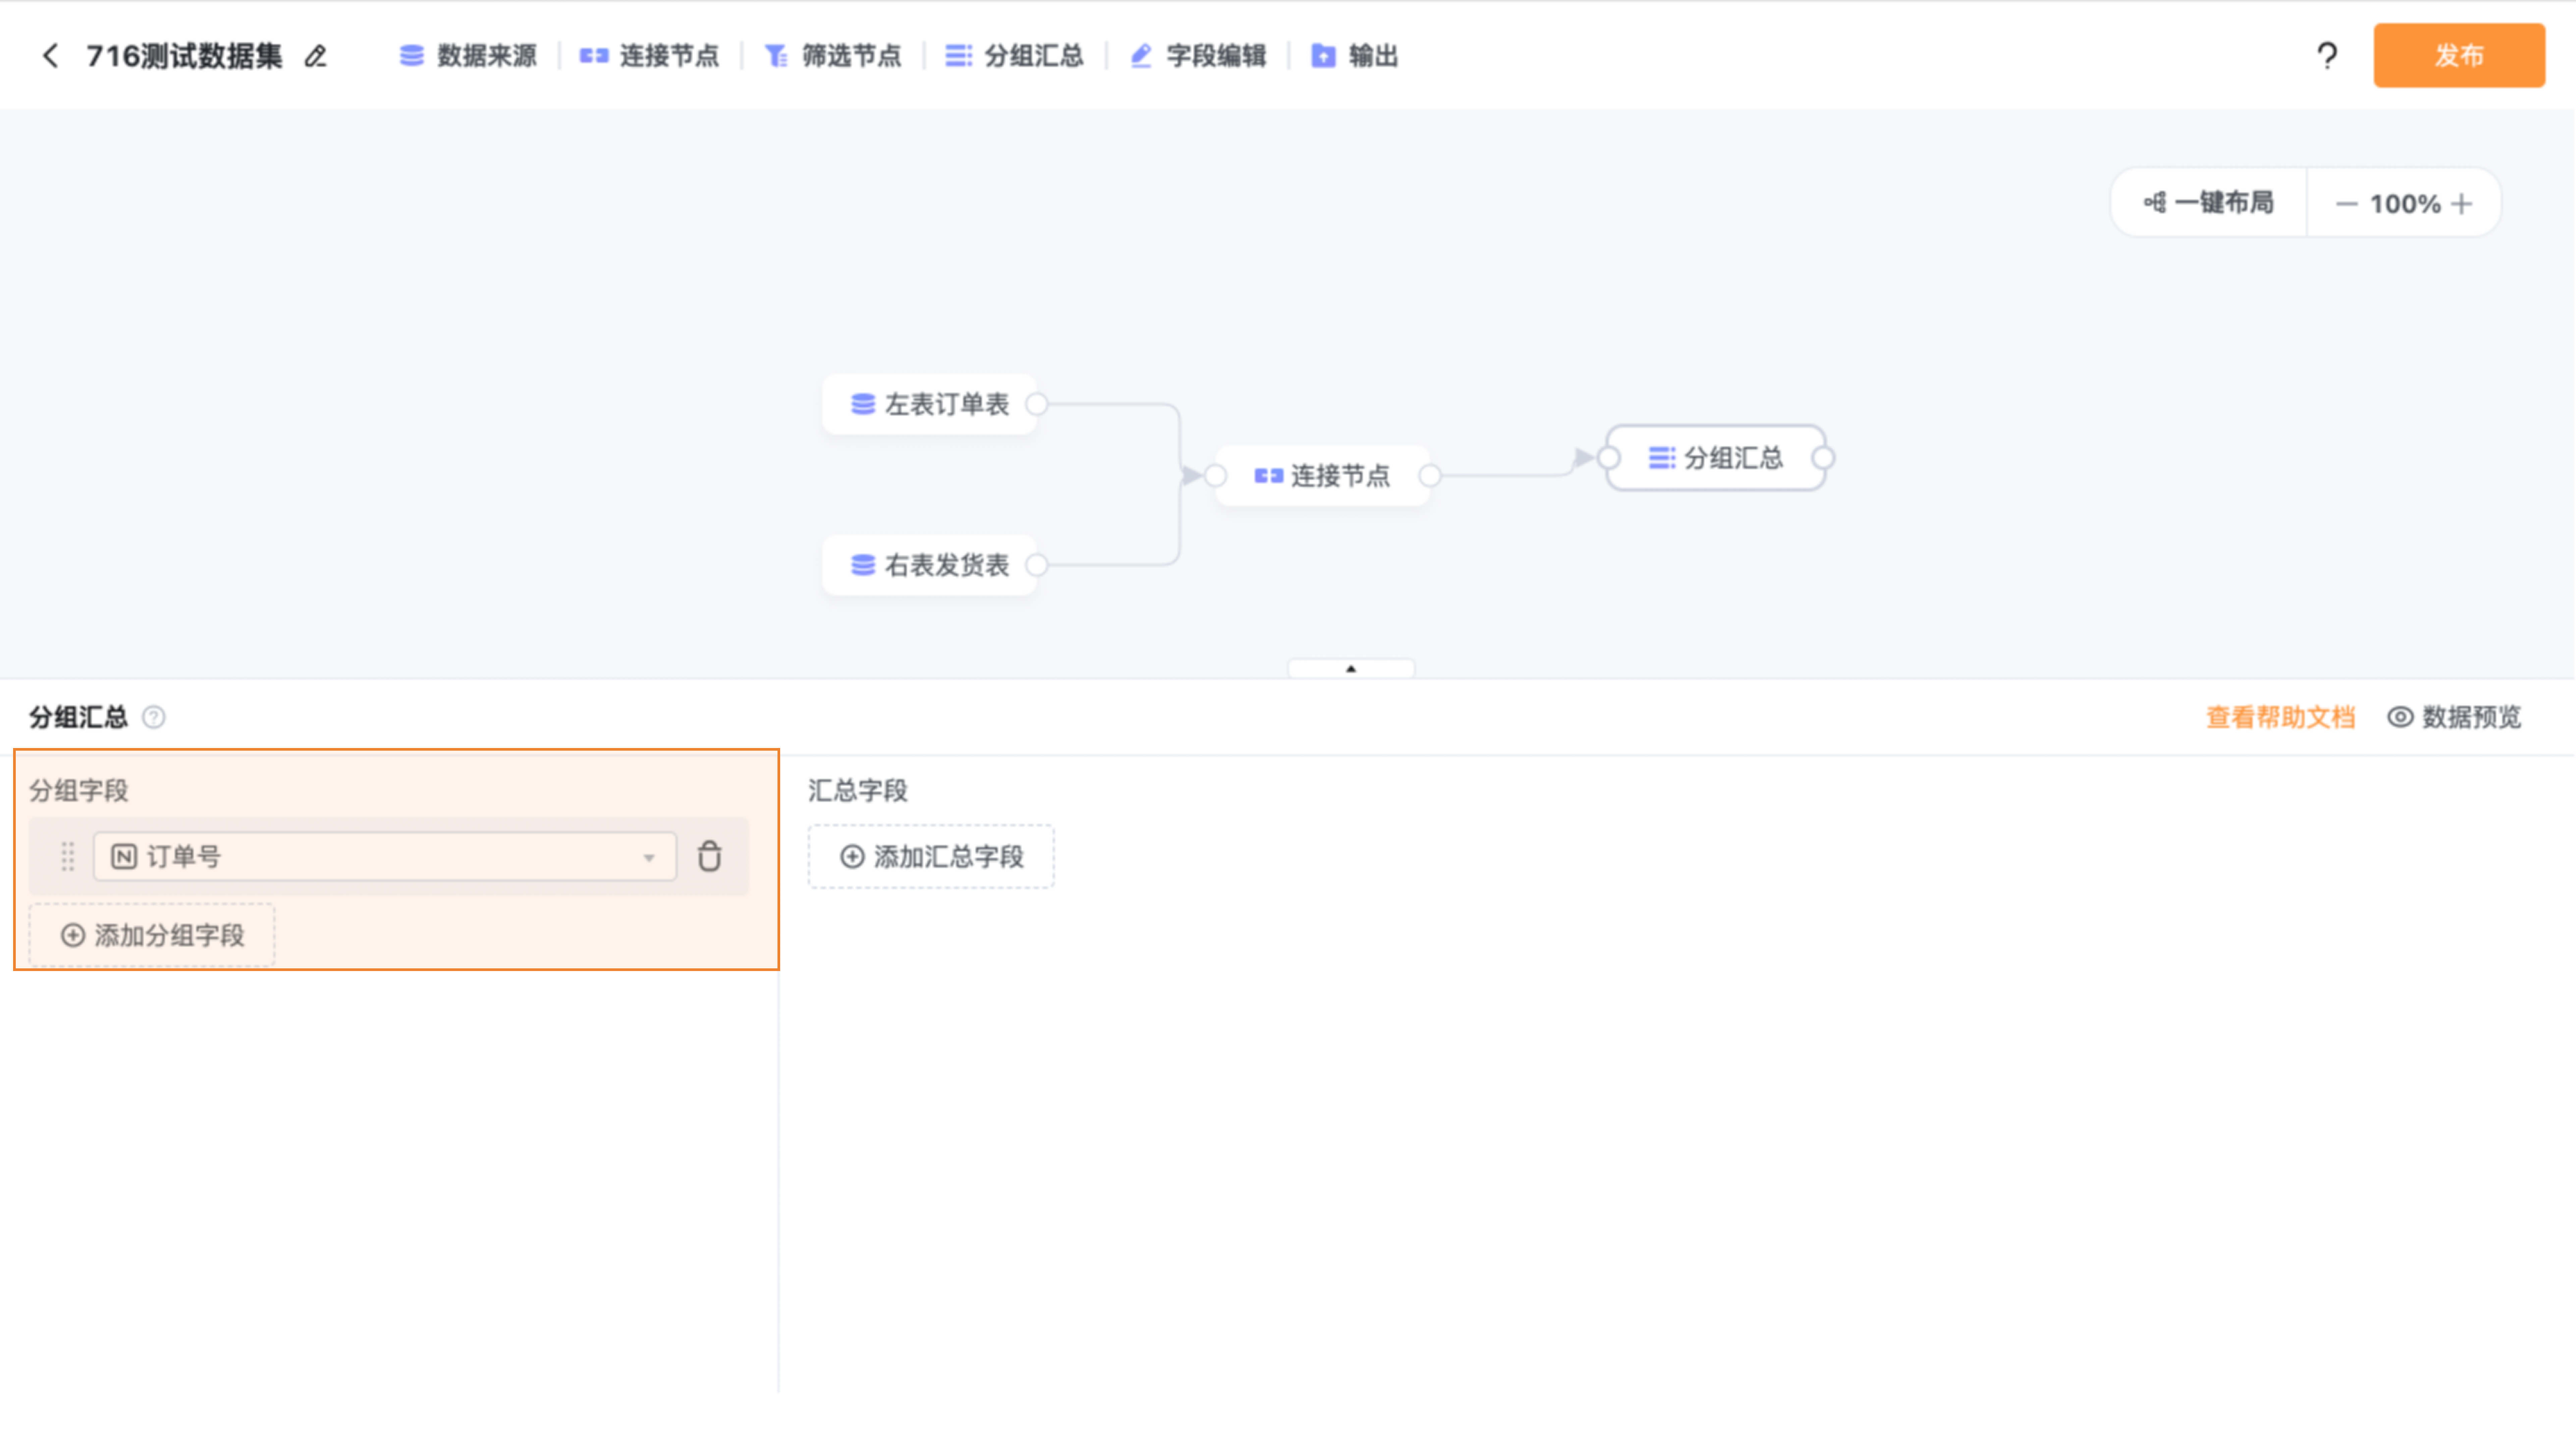The image size is (2576, 1449).
Task: Zoom in canvas with plus icon
Action: coord(2462,204)
